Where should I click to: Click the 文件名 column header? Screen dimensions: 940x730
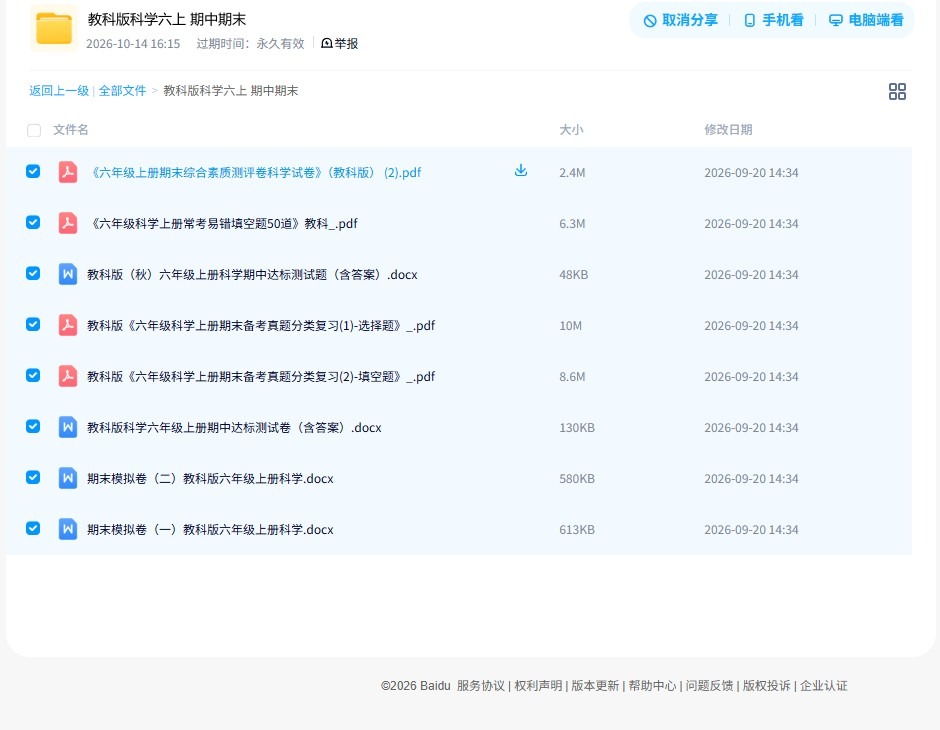click(71, 129)
